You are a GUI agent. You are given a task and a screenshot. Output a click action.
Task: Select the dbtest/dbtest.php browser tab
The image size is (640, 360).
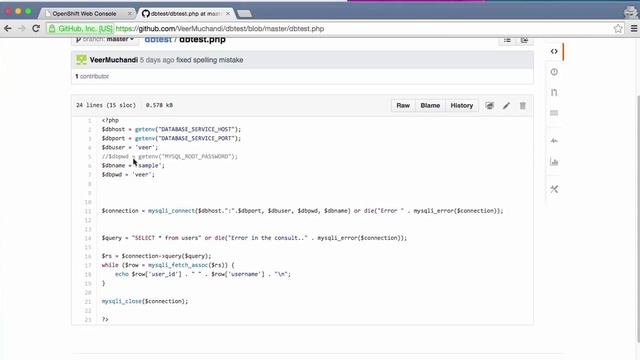click(x=184, y=13)
